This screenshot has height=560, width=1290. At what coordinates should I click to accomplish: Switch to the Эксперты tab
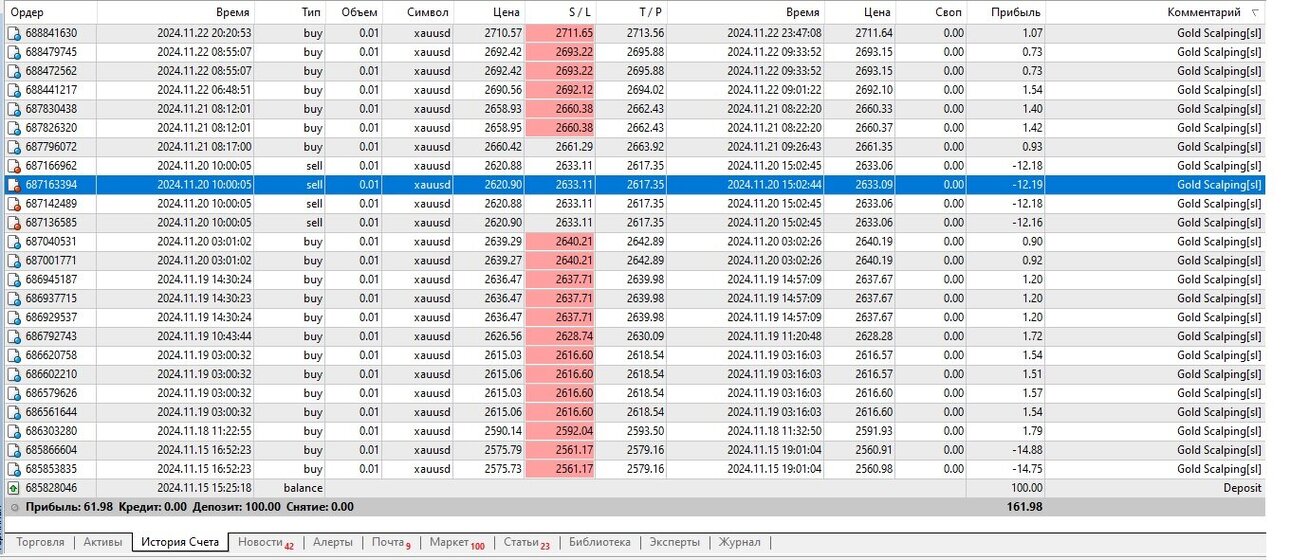(675, 542)
